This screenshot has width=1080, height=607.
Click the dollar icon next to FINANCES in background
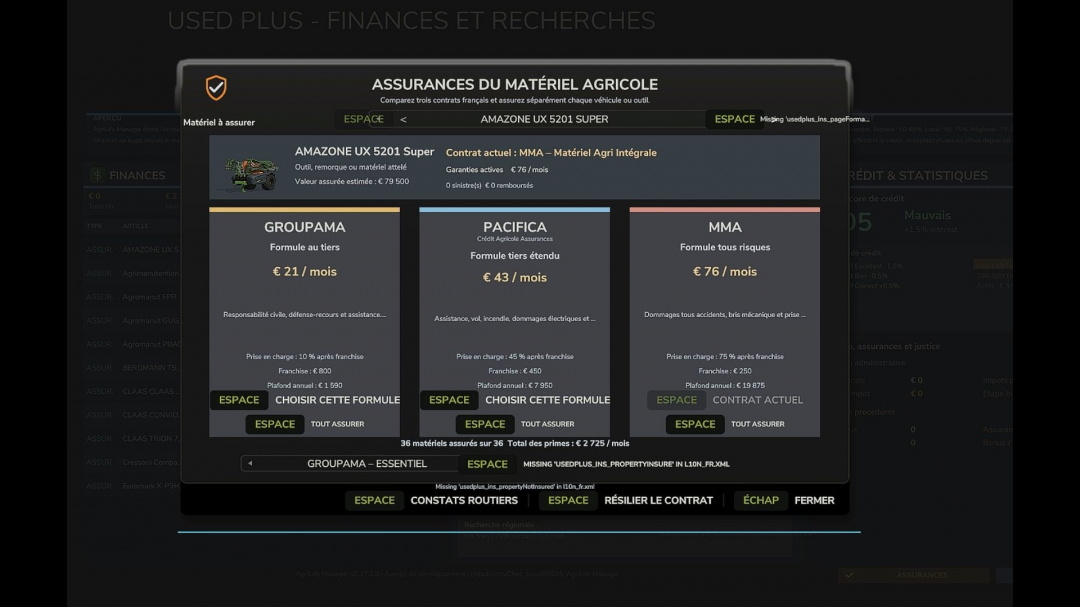(x=97, y=175)
